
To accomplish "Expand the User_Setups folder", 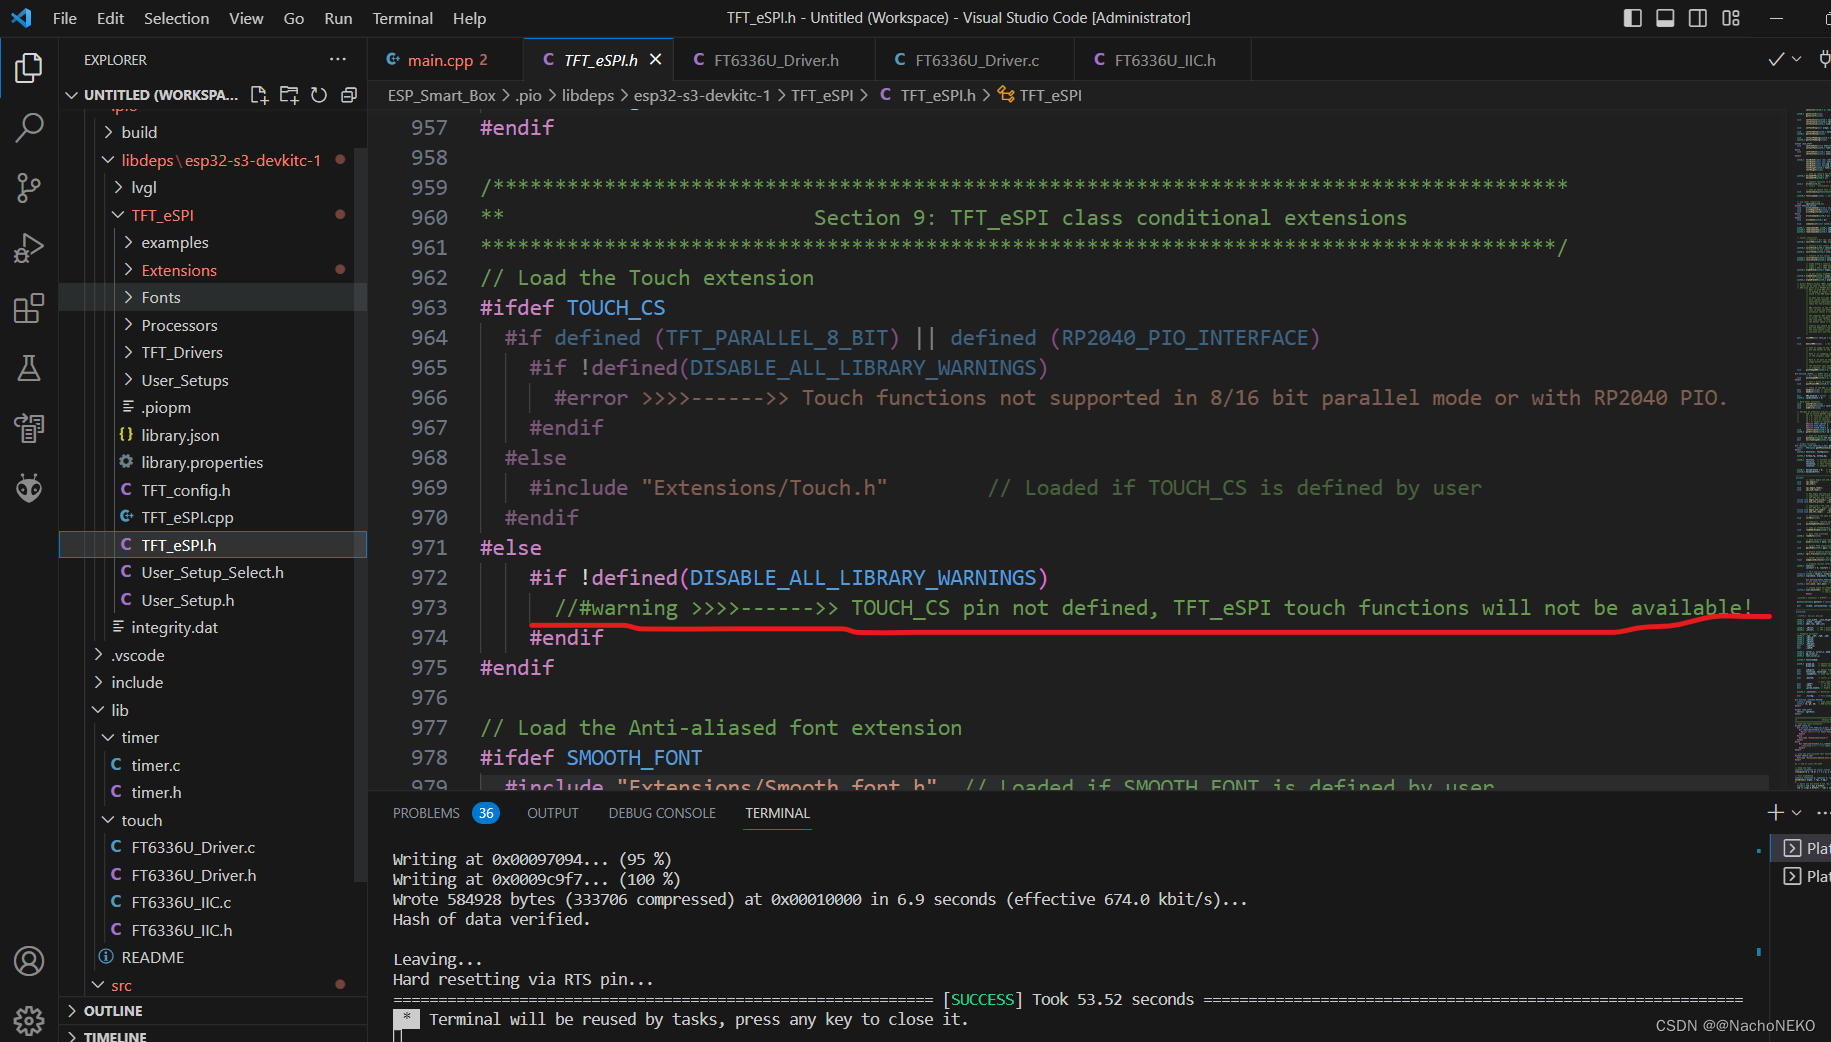I will (x=212, y=380).
